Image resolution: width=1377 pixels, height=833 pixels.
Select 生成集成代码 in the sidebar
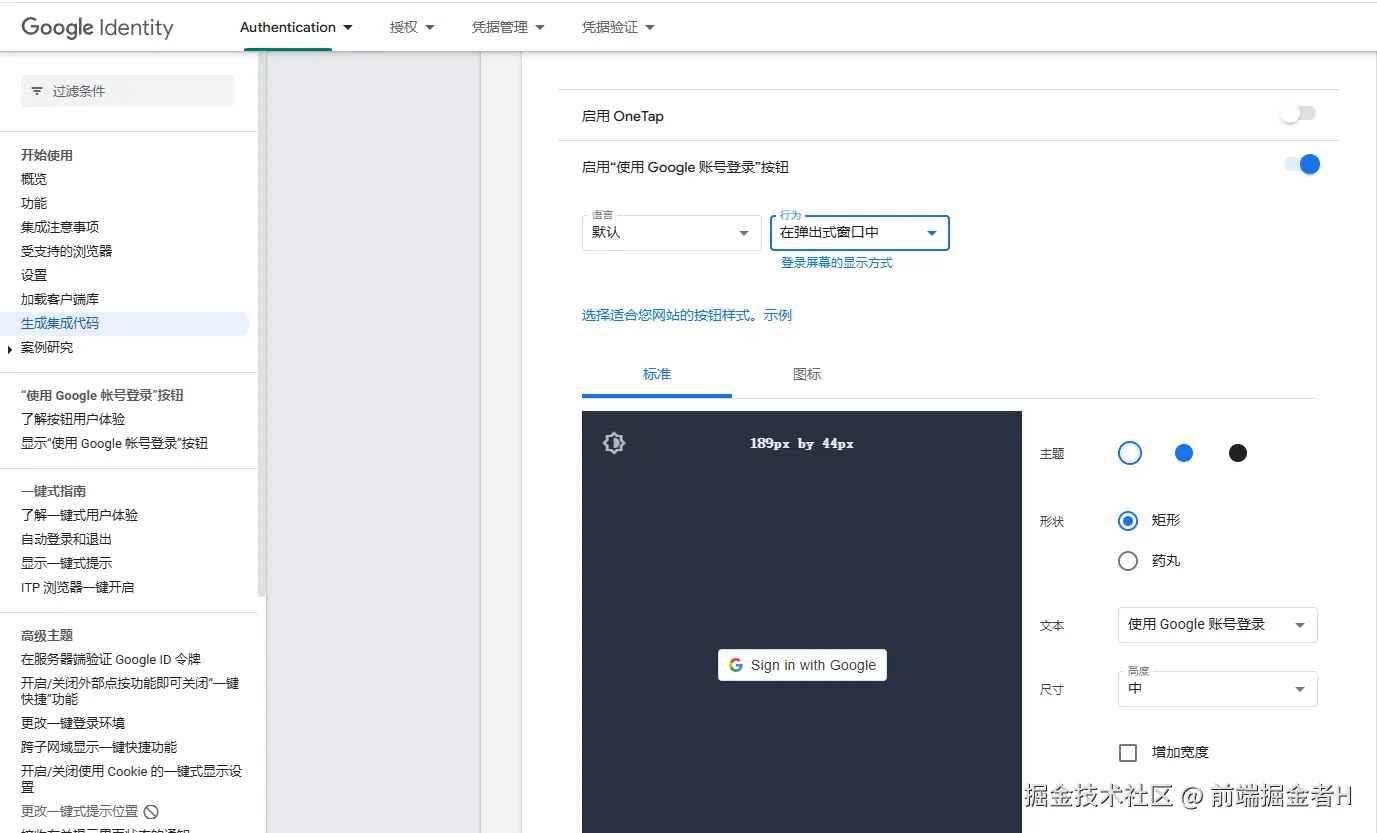(x=60, y=323)
